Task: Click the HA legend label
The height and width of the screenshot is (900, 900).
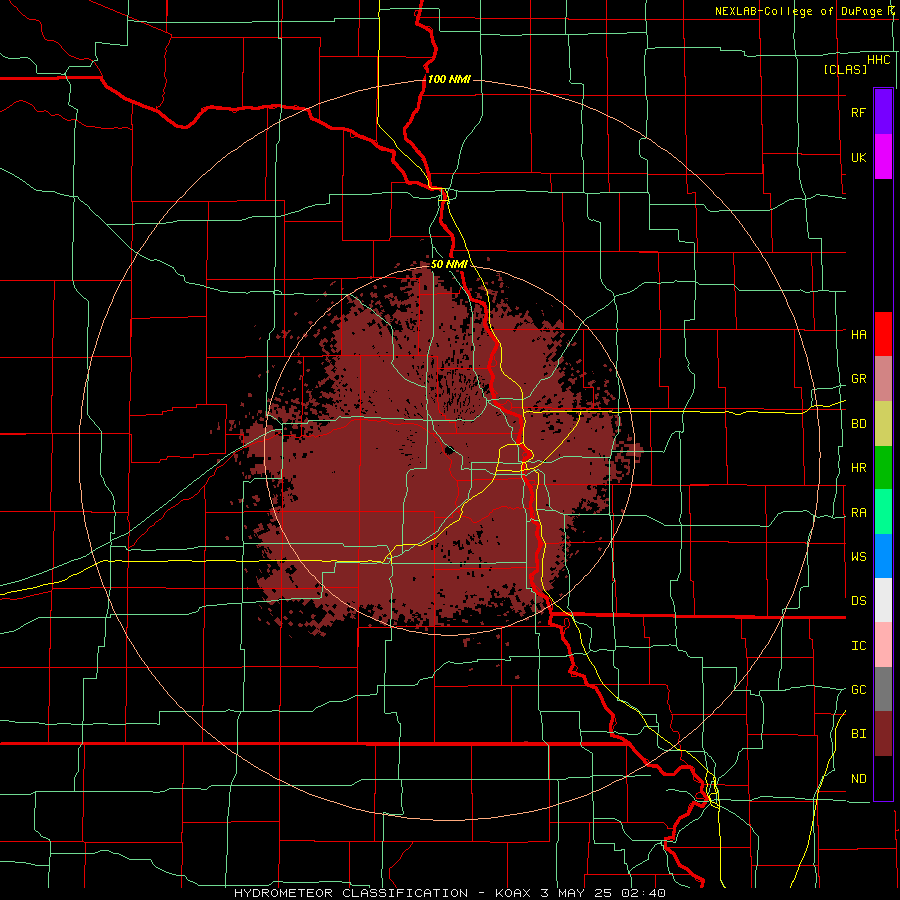Action: (x=858, y=335)
